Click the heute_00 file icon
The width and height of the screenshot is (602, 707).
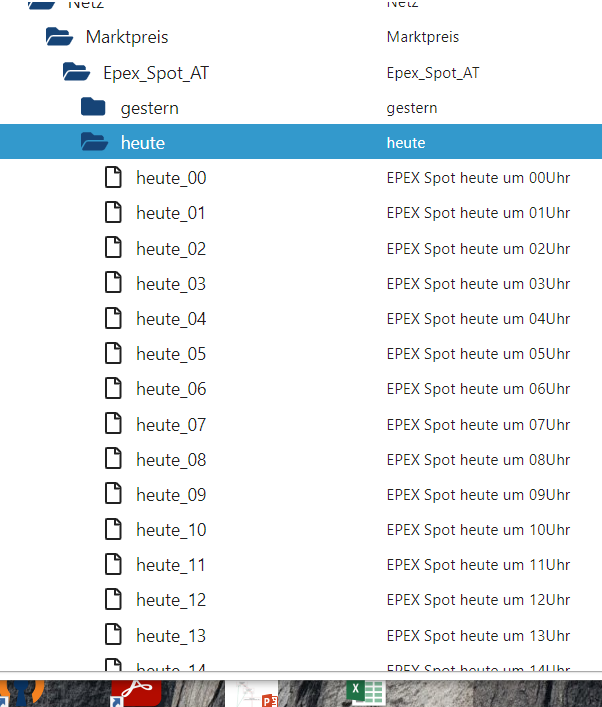tap(113, 178)
